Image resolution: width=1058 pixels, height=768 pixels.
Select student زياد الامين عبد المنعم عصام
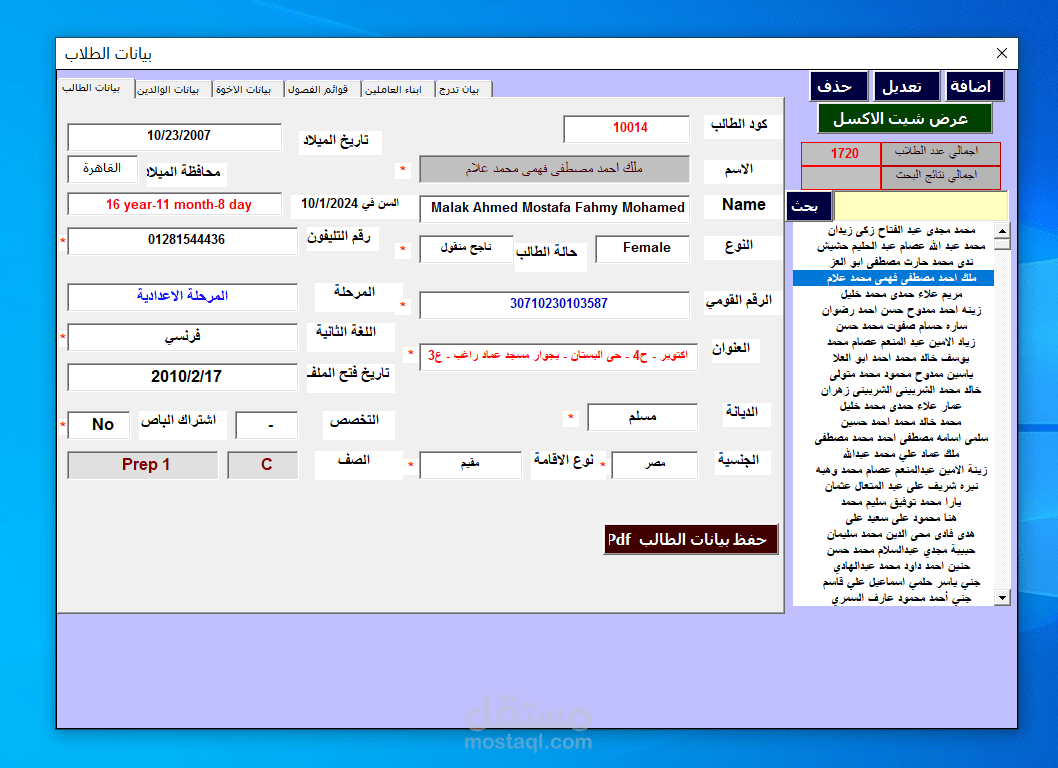pos(893,342)
